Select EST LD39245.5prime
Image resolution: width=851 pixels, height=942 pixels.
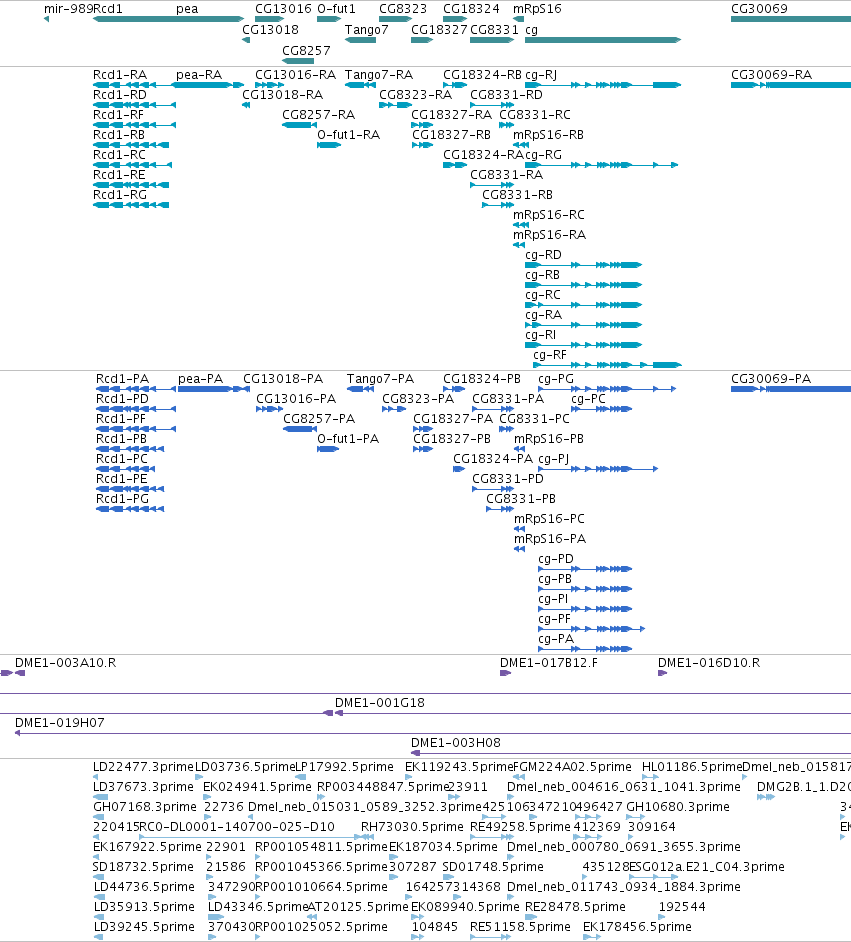[x=144, y=927]
